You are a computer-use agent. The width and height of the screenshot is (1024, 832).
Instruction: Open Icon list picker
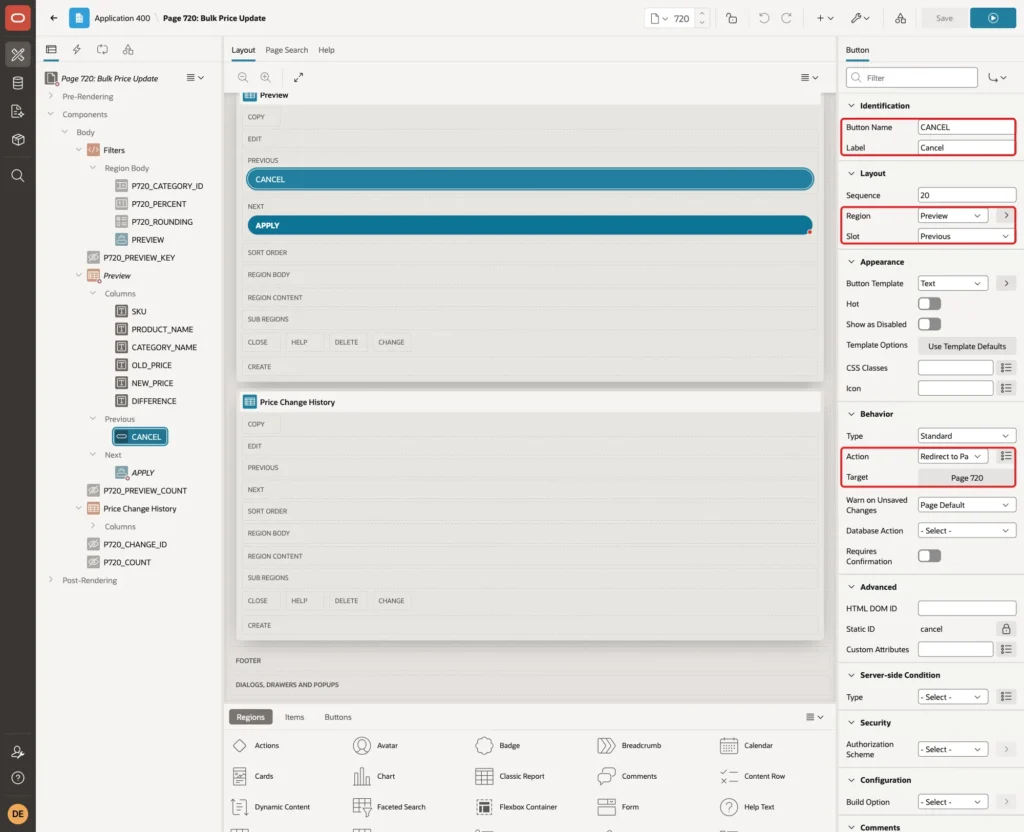pyautogui.click(x=1006, y=388)
